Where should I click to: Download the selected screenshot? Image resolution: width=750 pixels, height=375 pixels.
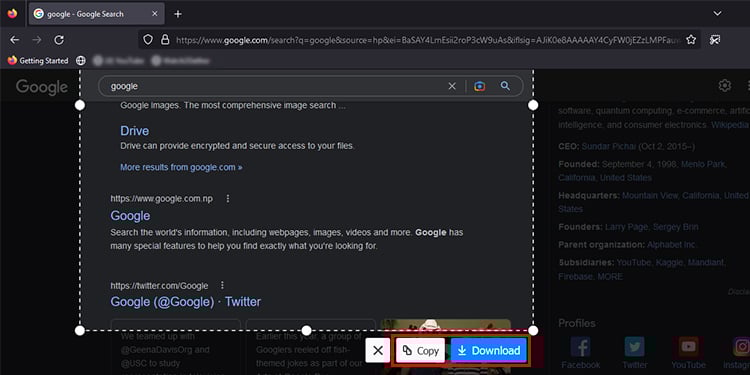488,351
